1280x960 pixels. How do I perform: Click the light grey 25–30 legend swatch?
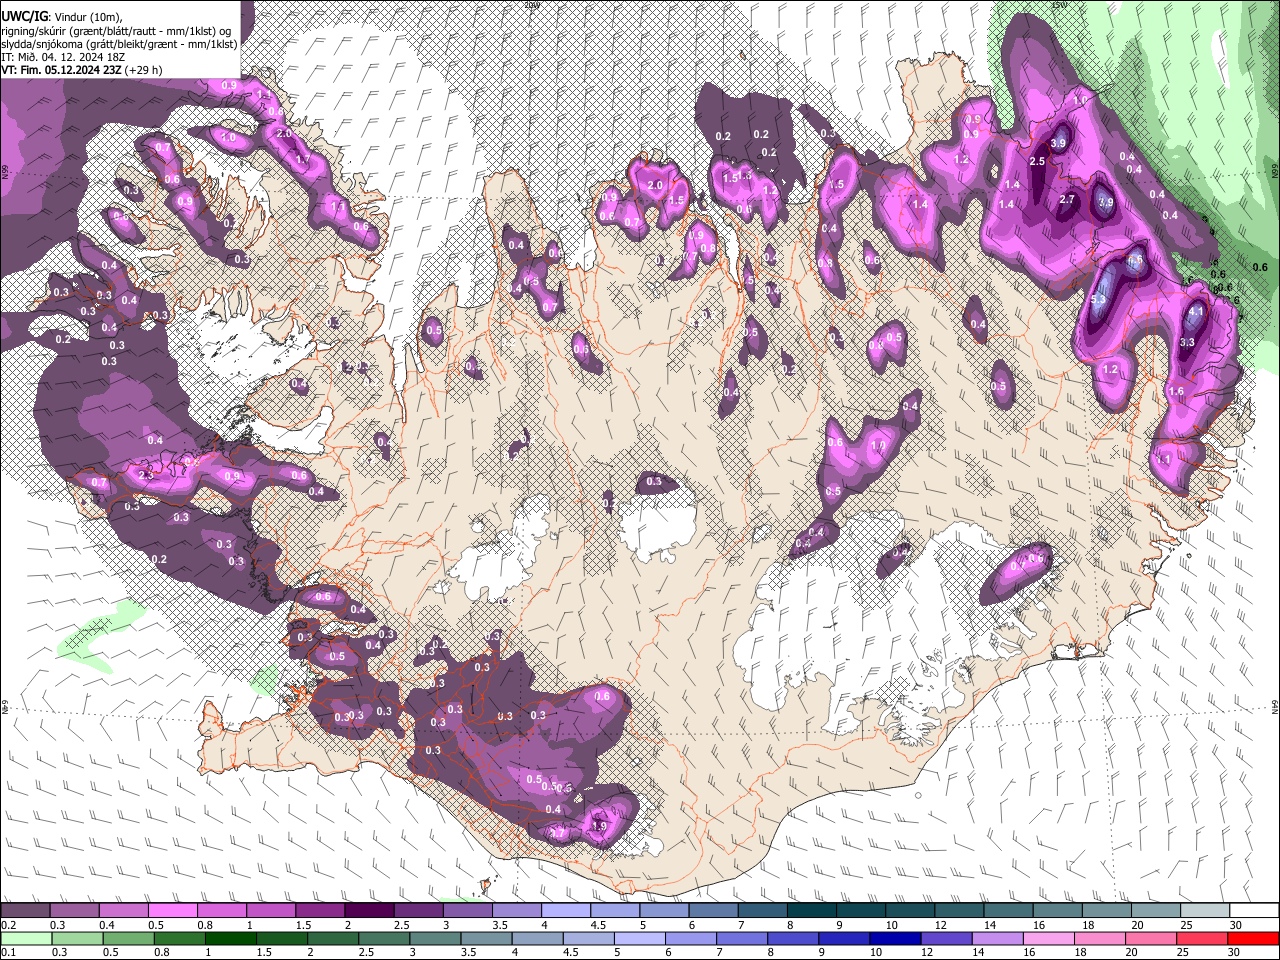pos(1206,911)
